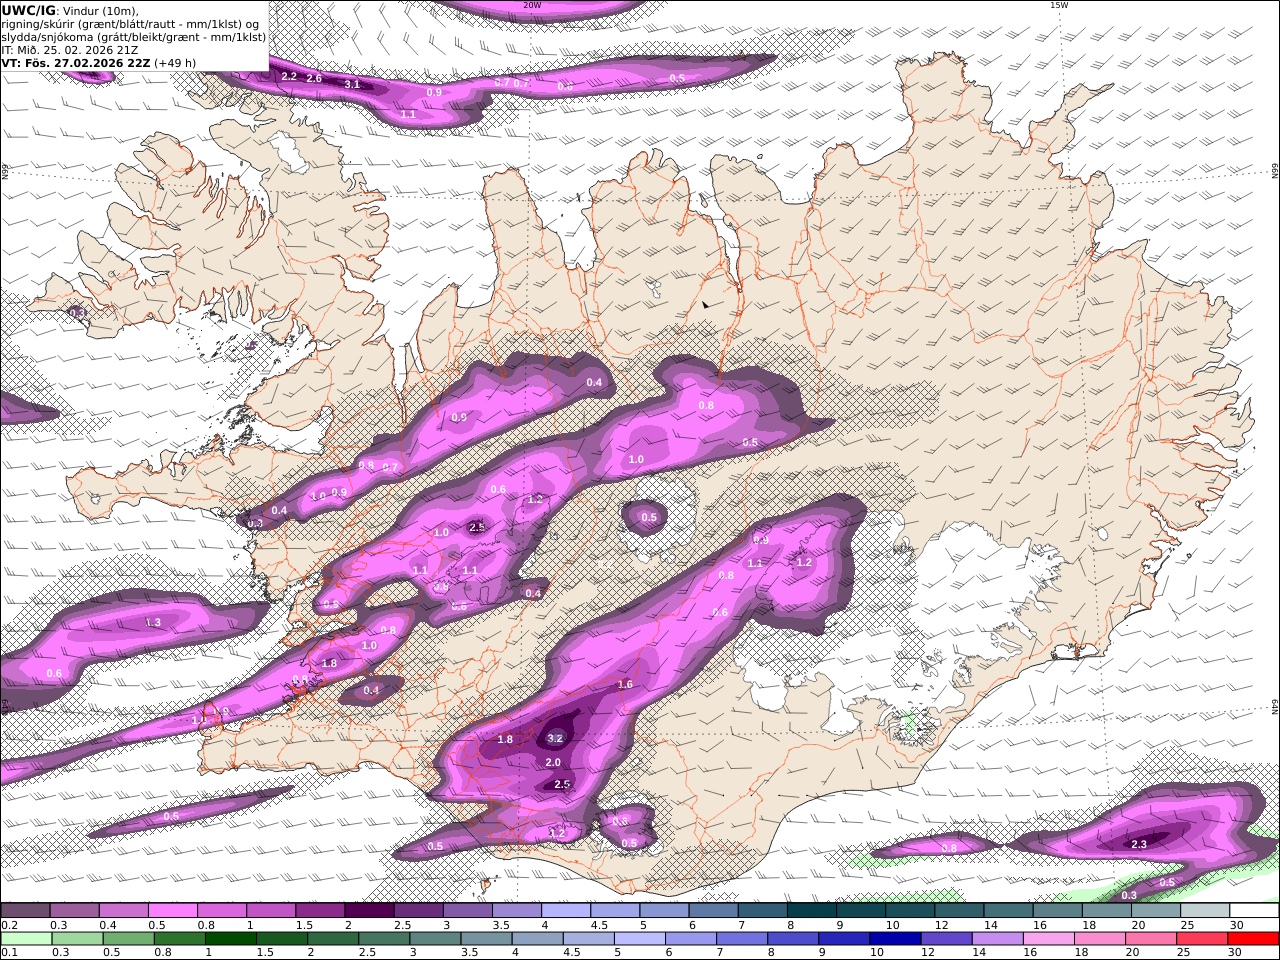
Task: Click the 'rigning/skúrir (grænt/blátt/rautt - mm/1klst) og' line
Action: (130, 23)
